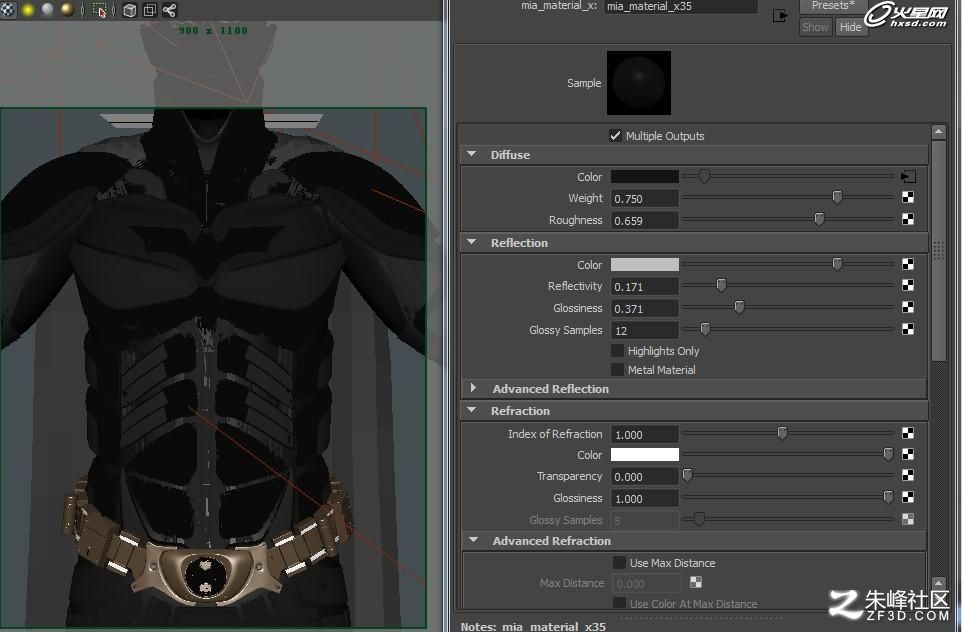Image resolution: width=962 pixels, height=632 pixels.
Task: Click the share-shaped joints icon in viewport toolbar
Action: click(169, 10)
